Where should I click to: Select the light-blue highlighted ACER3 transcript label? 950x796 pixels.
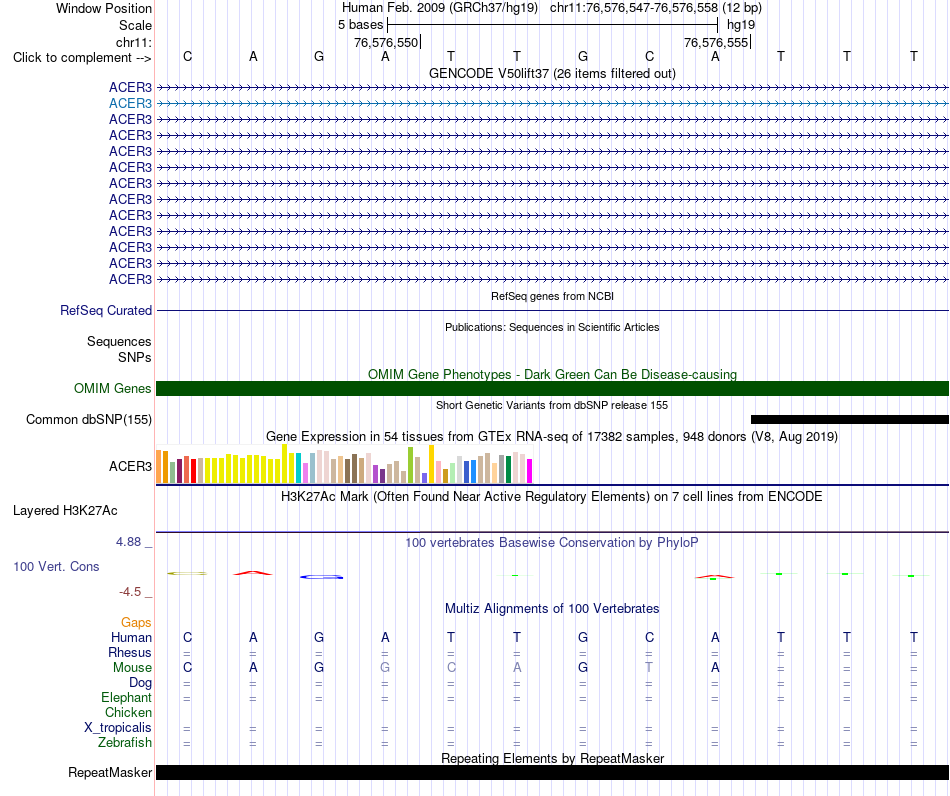[x=130, y=104]
